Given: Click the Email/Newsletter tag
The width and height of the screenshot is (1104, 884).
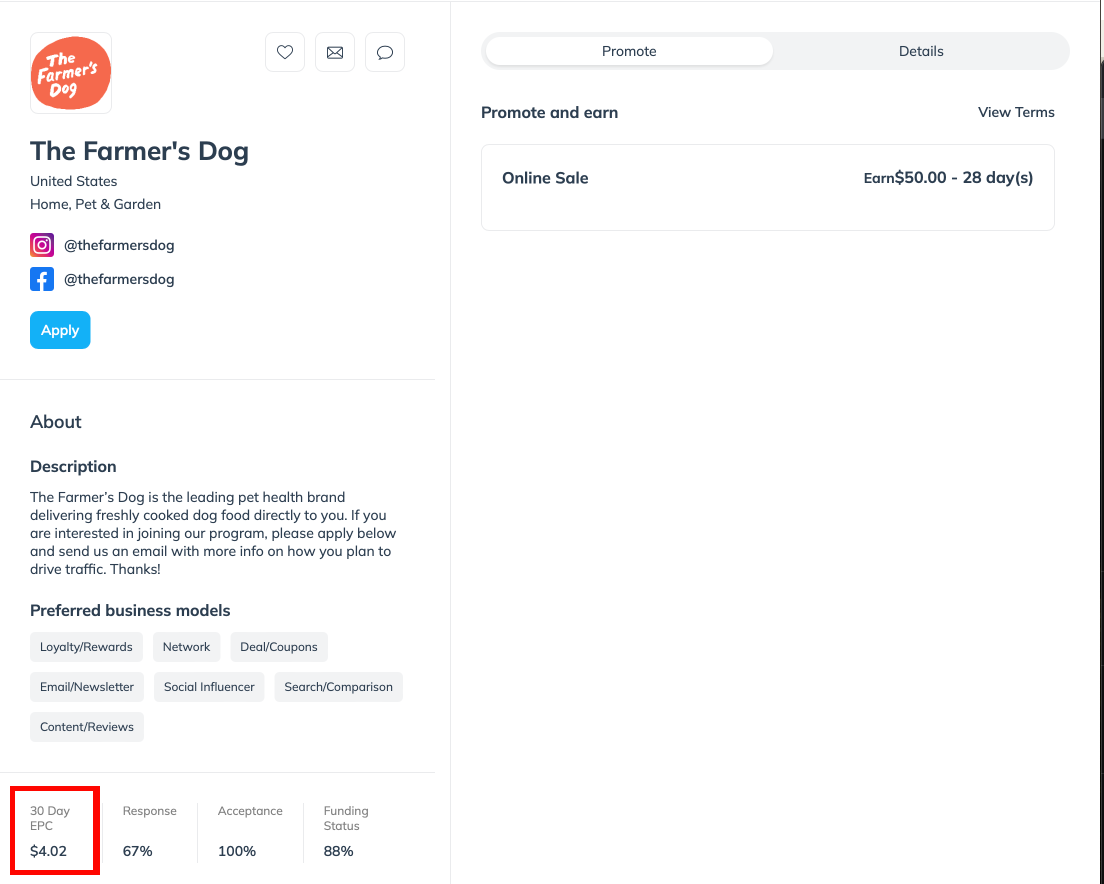Looking at the screenshot, I should point(87,687).
